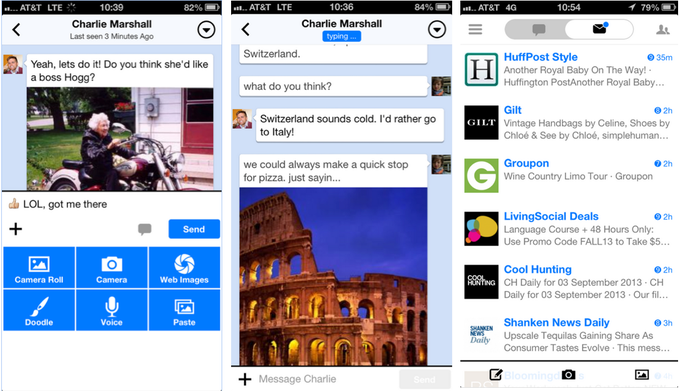The height and width of the screenshot is (391, 680).
Task: Open the Camera Roll option
Action: click(39, 267)
